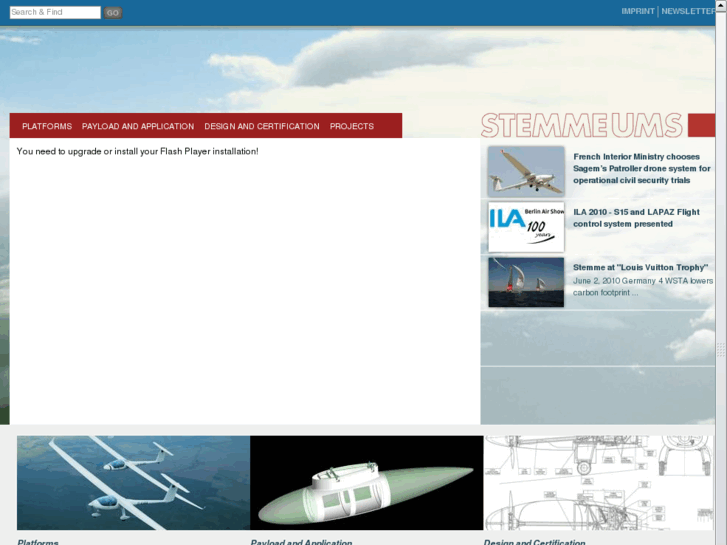Open the NEWSLETTER link
This screenshot has width=727, height=545.
[688, 11]
